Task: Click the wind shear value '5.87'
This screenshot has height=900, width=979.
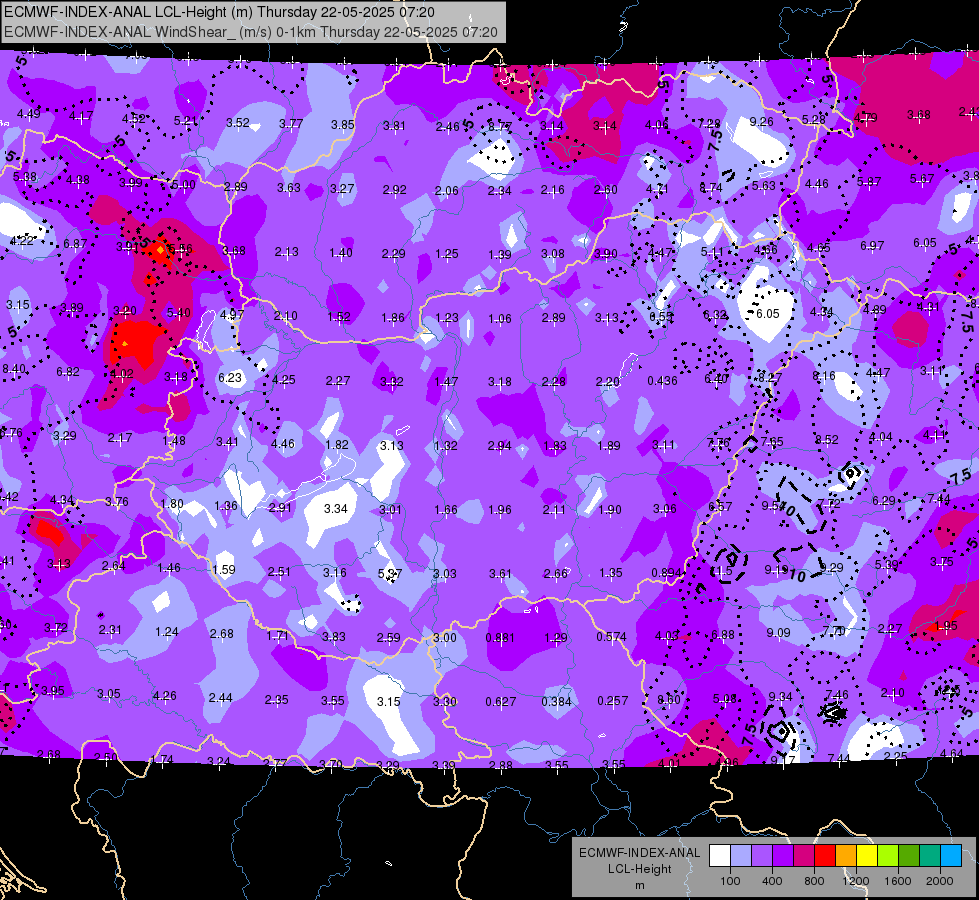Action: 869,182
